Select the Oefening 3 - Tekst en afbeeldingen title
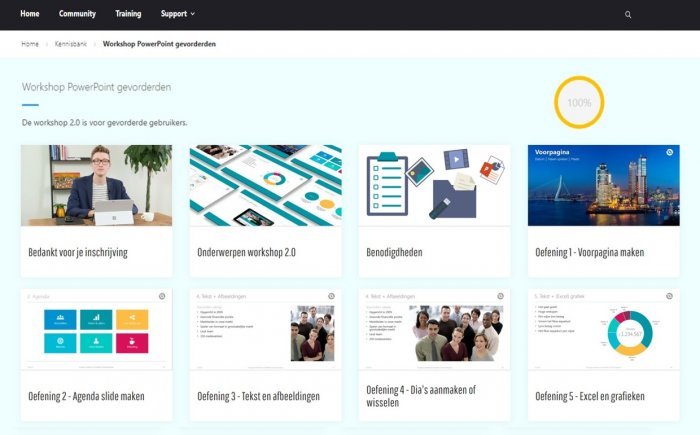 (x=258, y=396)
